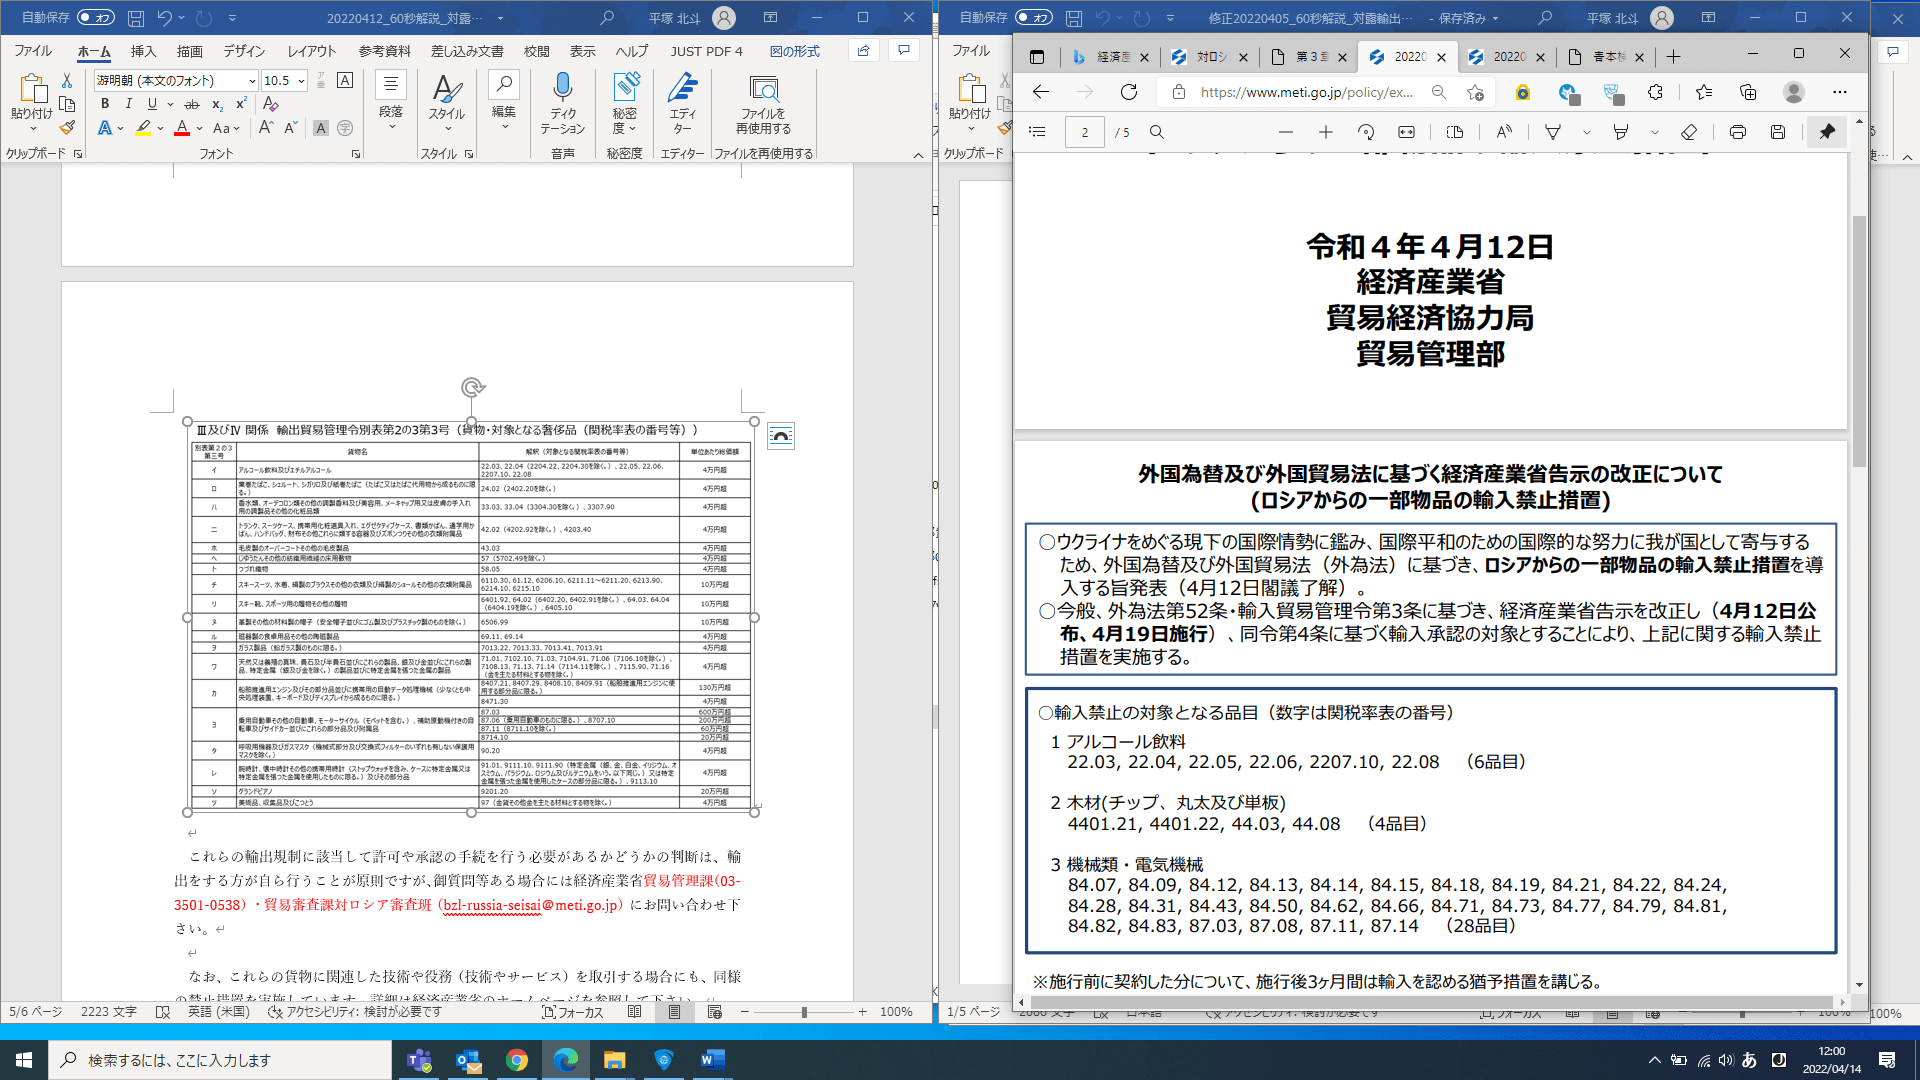Open the 図の形式 tab in left Word

(795, 51)
